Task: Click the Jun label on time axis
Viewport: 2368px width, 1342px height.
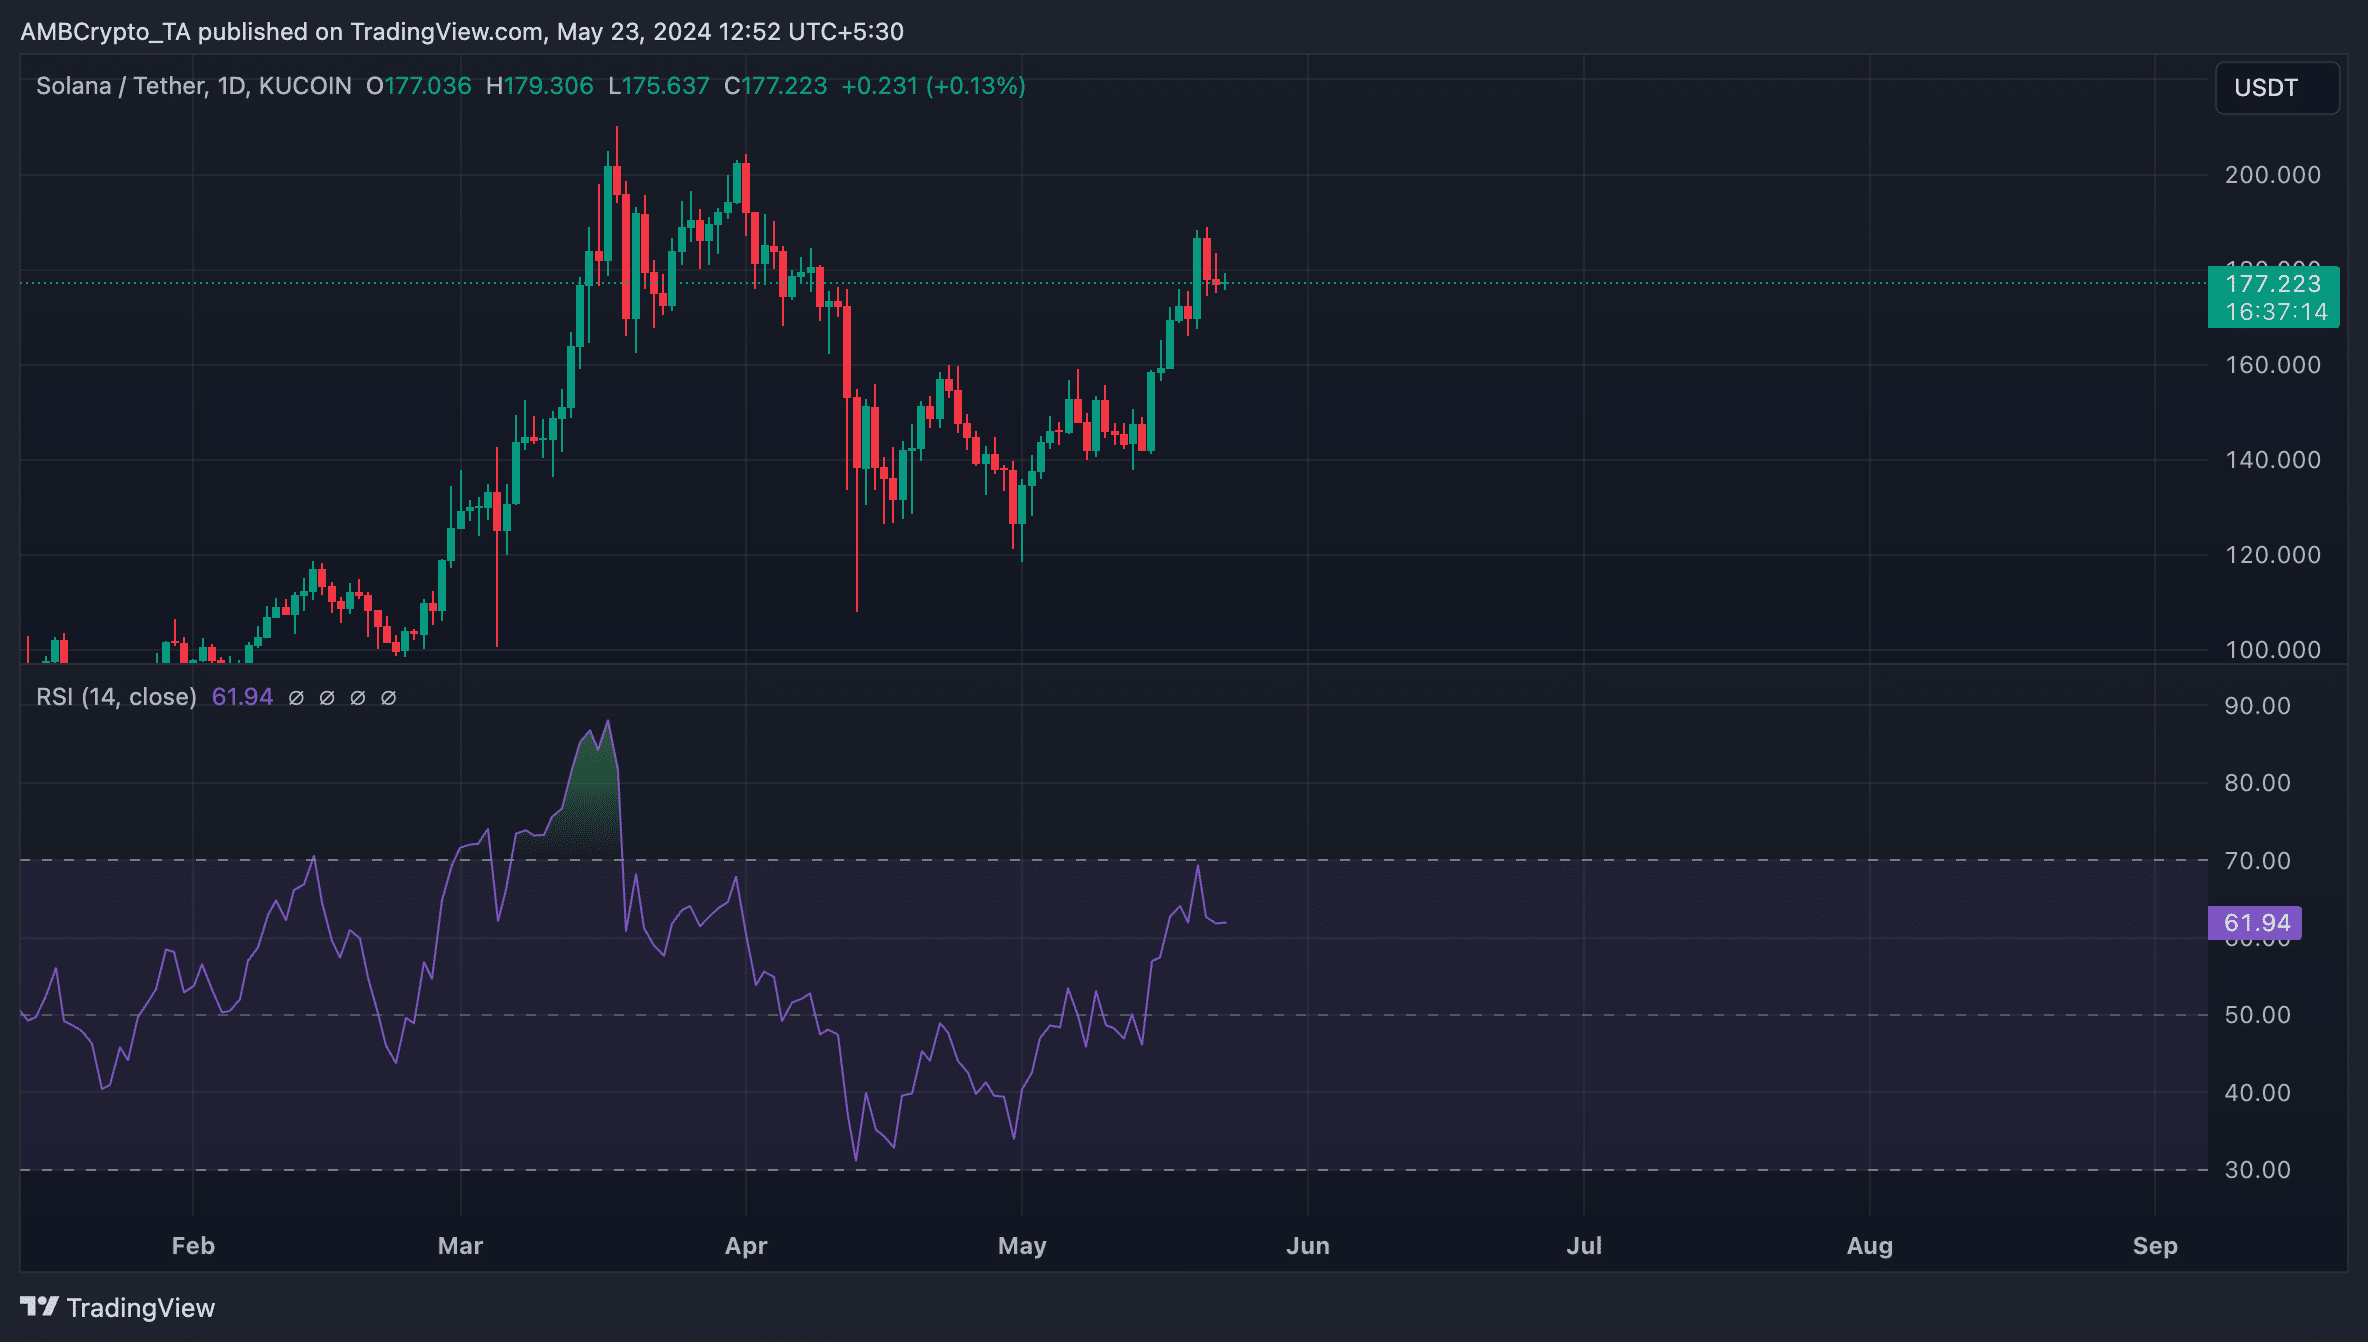Action: pyautogui.click(x=1308, y=1246)
